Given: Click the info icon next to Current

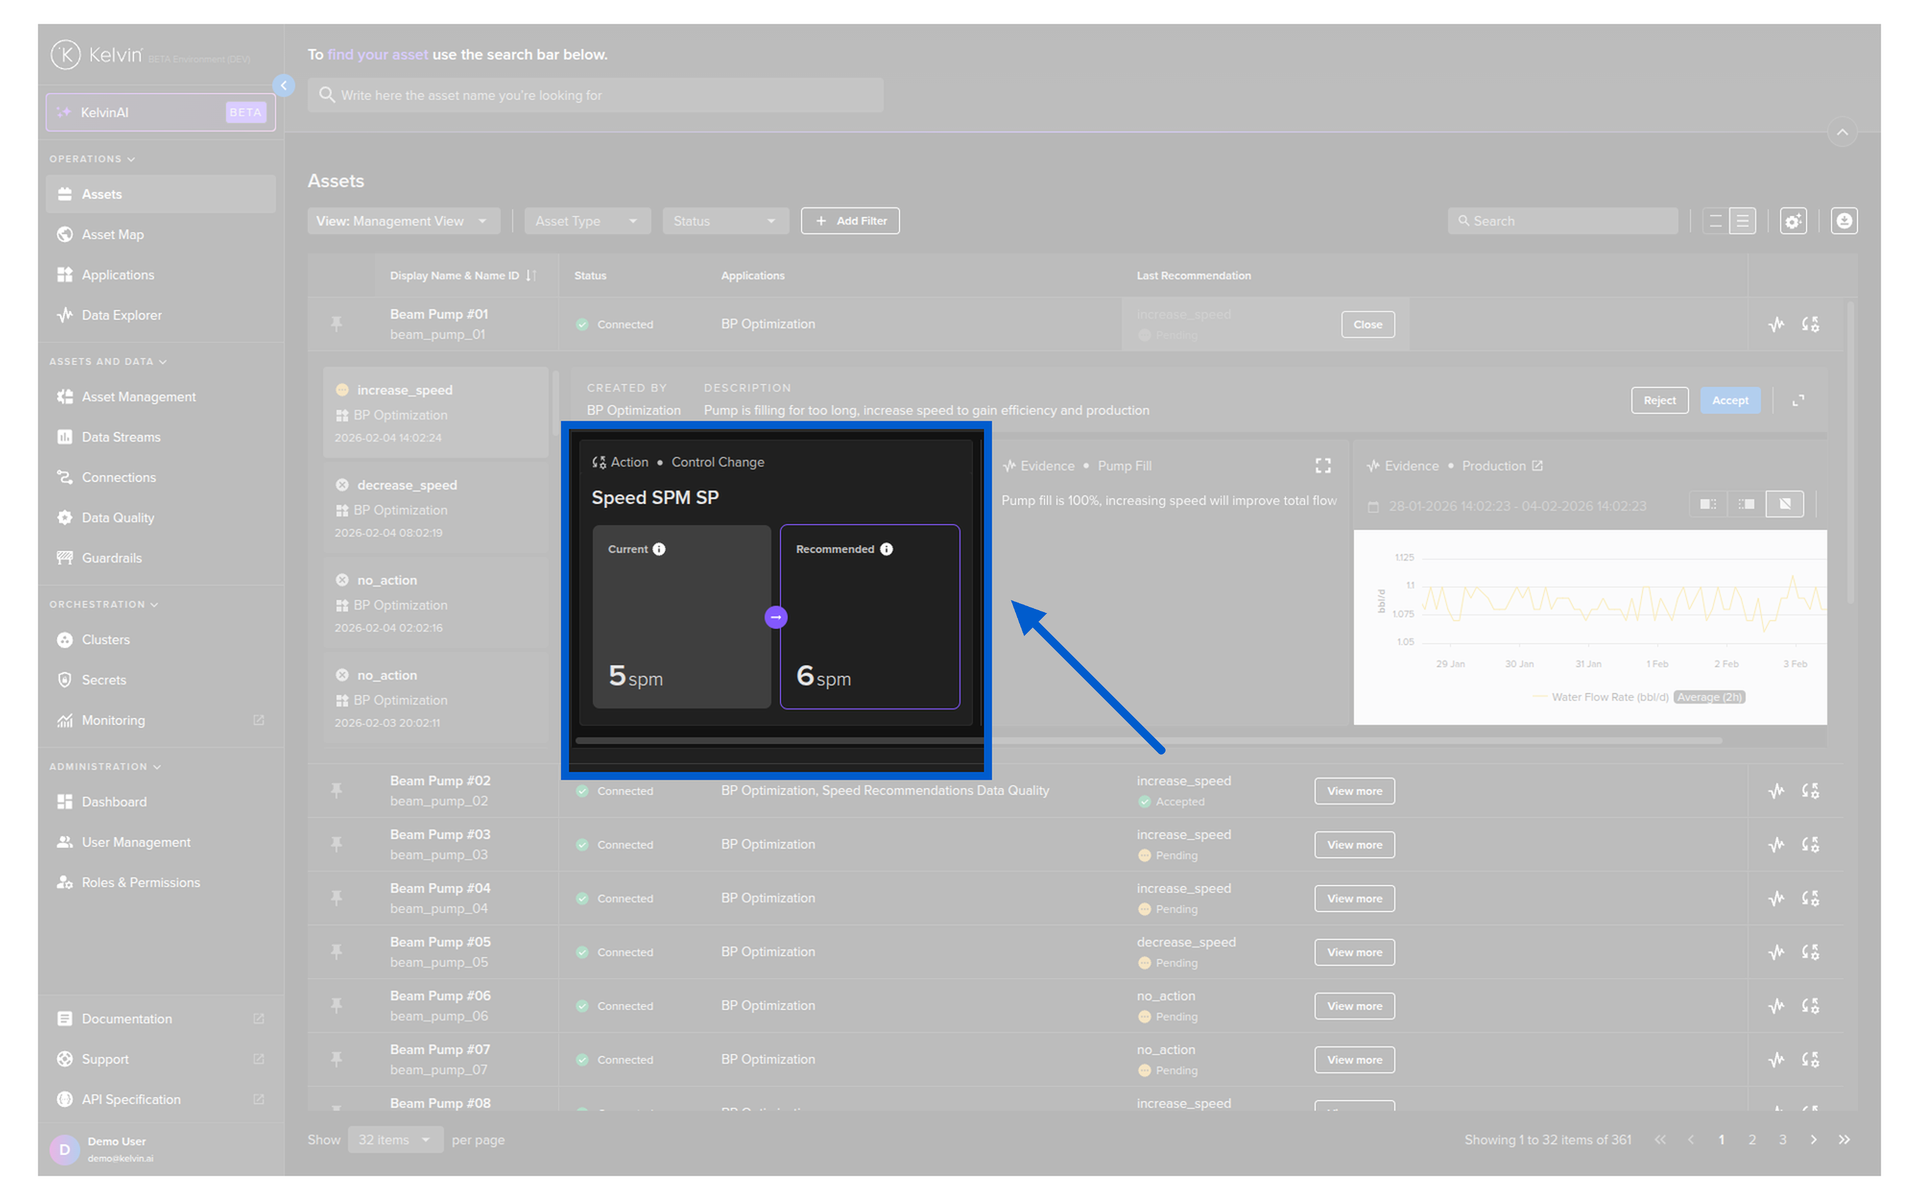Looking at the screenshot, I should 659,549.
